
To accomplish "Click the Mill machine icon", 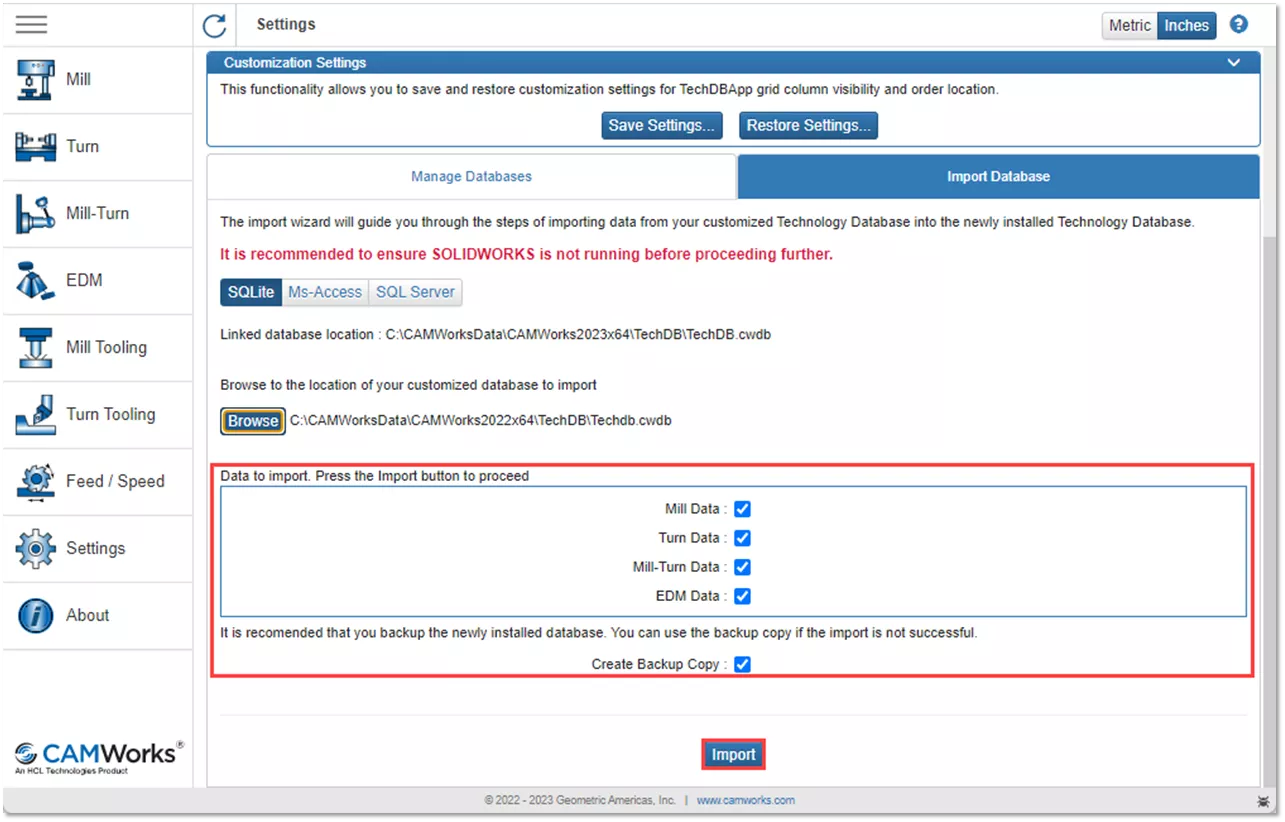I will coord(35,79).
